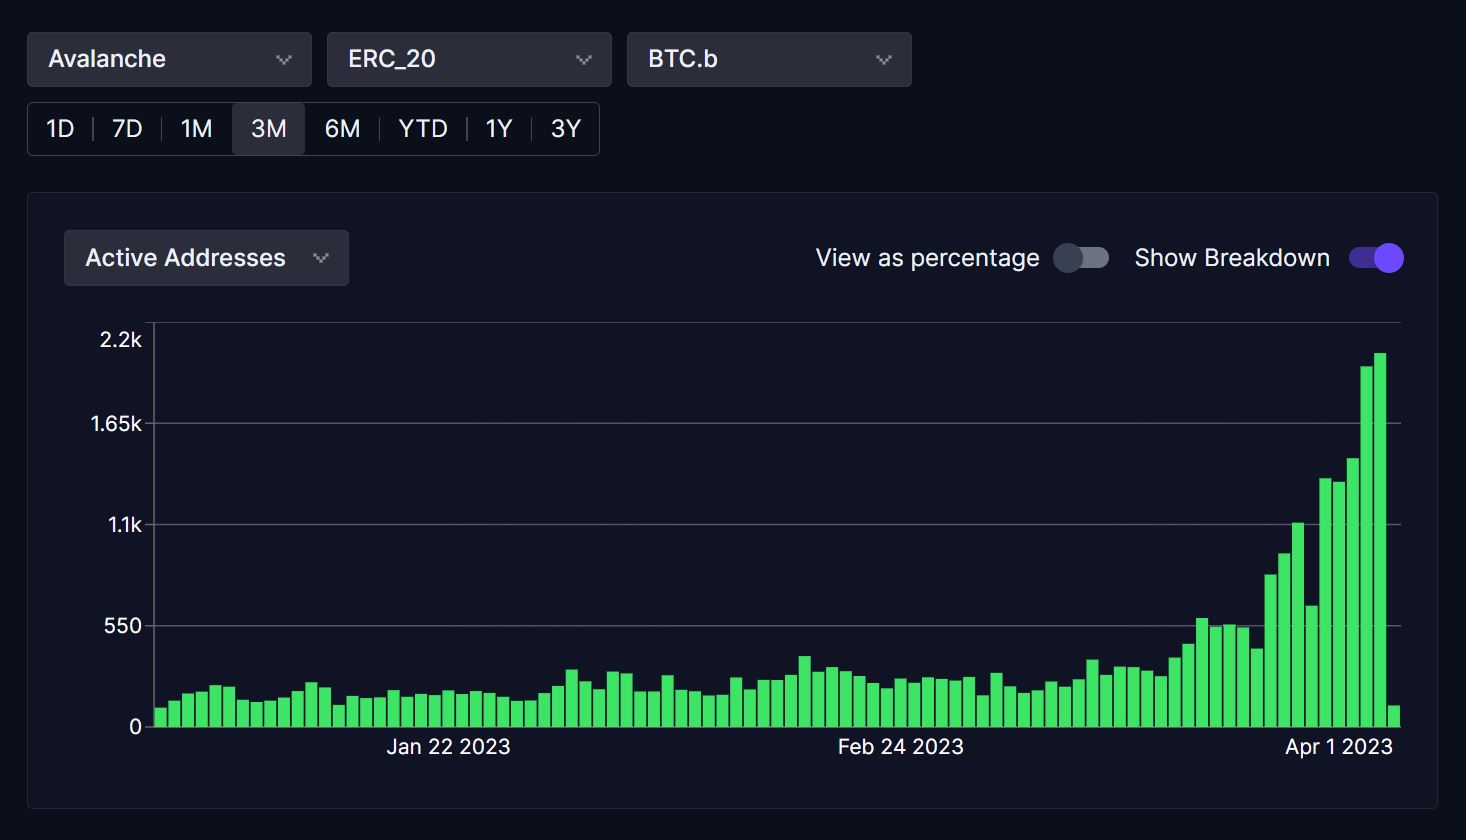This screenshot has width=1466, height=840.
Task: Click the Feb 24 2023 axis label
Action: pyautogui.click(x=901, y=747)
